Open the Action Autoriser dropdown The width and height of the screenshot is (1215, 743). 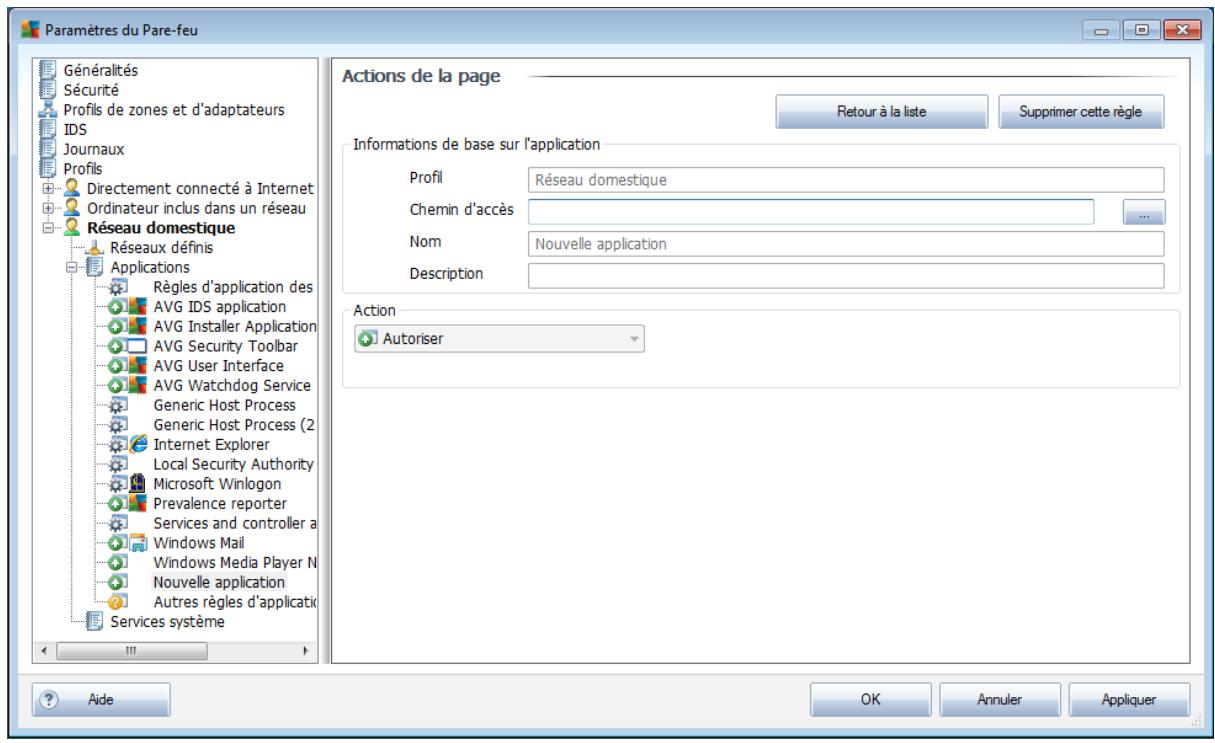[499, 340]
